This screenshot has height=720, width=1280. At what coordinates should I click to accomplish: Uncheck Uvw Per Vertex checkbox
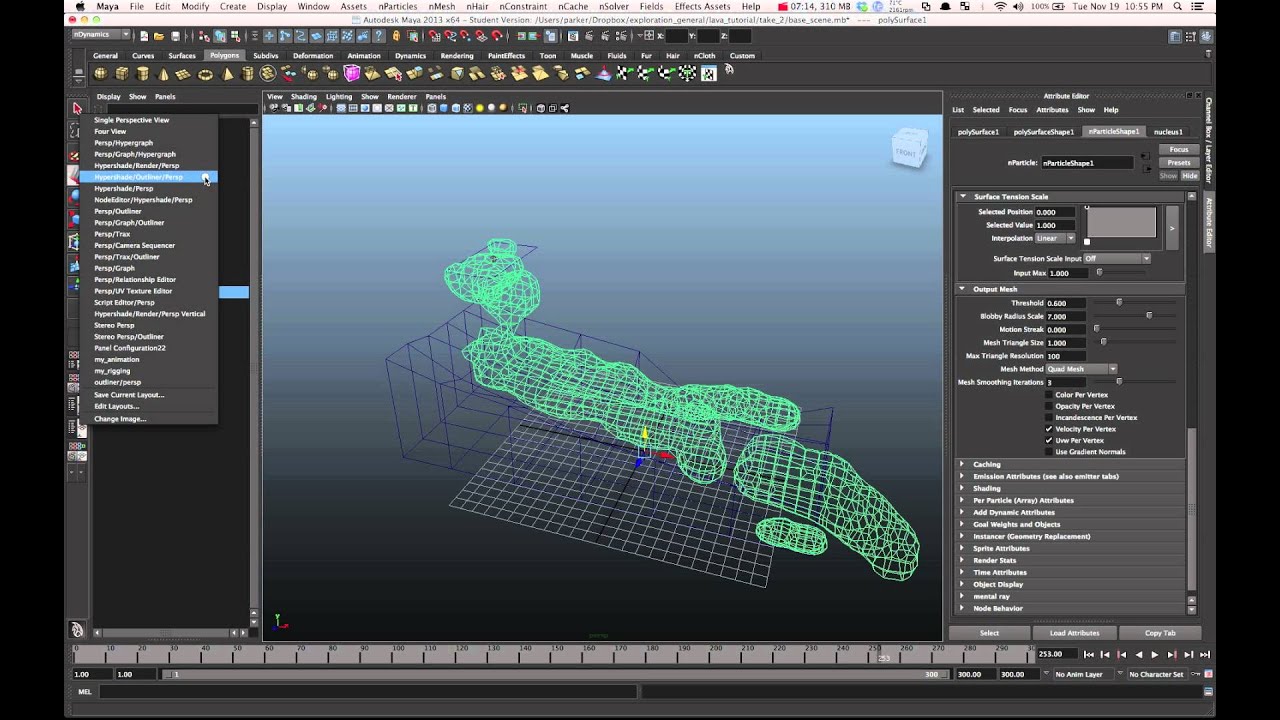1049,440
